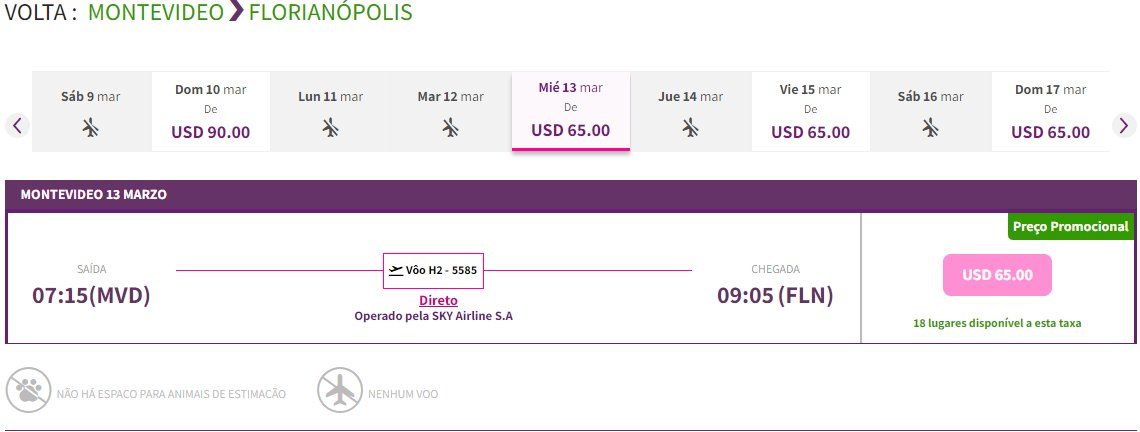Click no-flight plane icon under Mar 12 mar
1140x432 pixels.
450,128
